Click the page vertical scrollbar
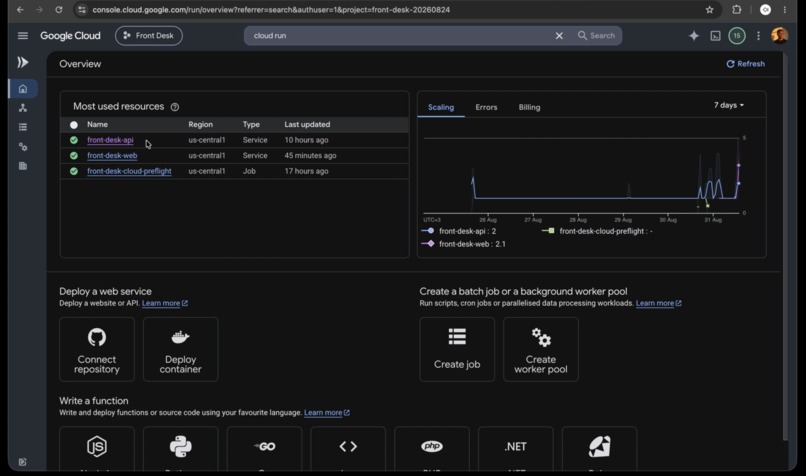The height and width of the screenshot is (476, 806). (785, 247)
